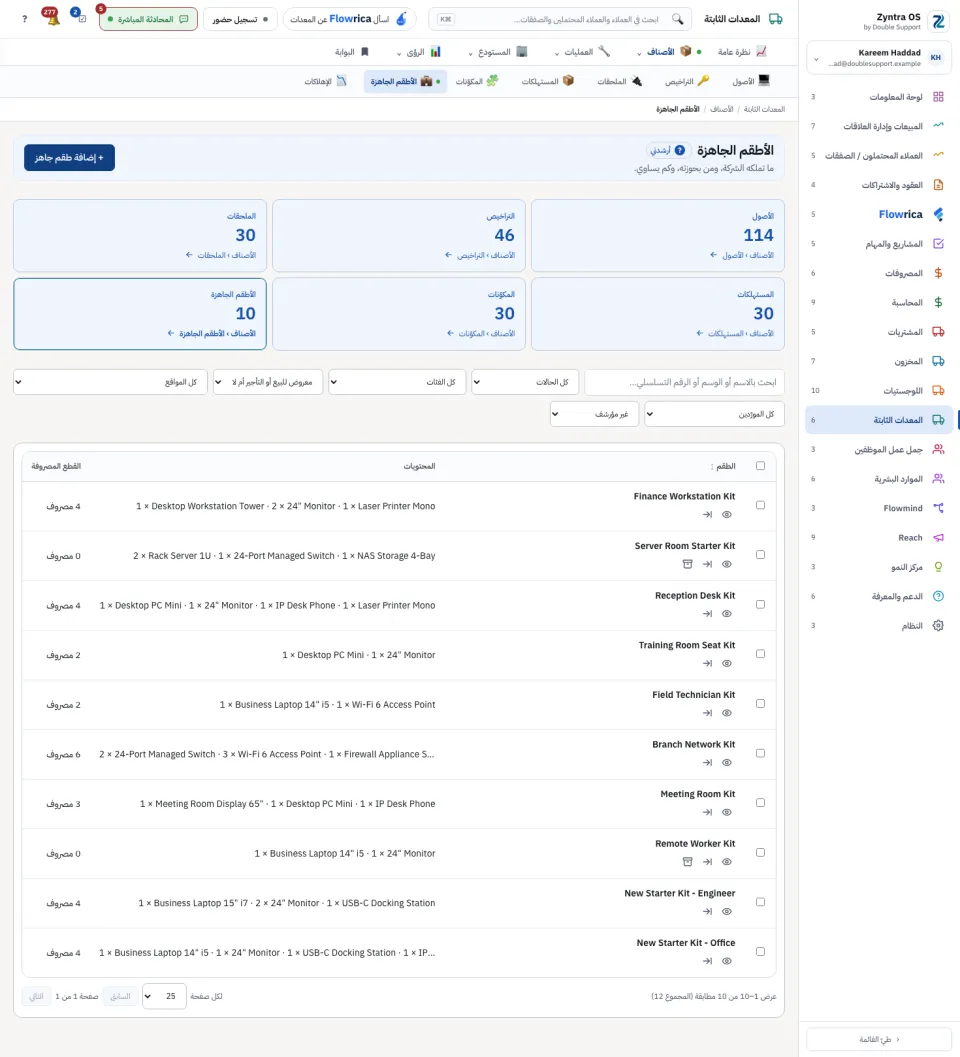Click the help question mark in top bar
The width and height of the screenshot is (960, 1057).
(25, 19)
